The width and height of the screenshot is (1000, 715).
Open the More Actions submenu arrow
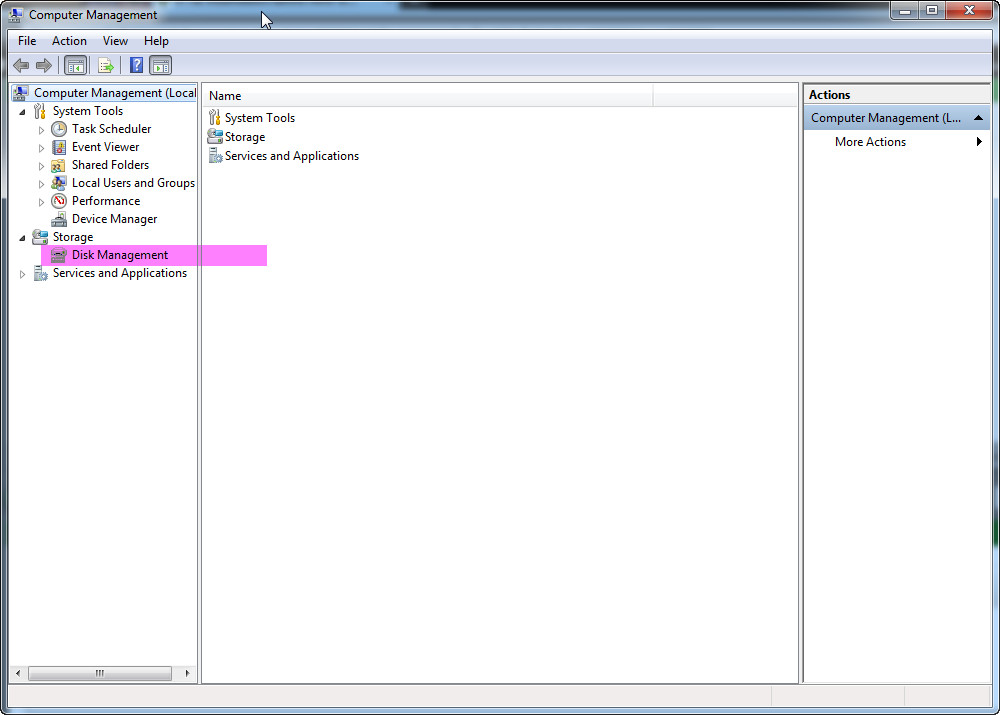(x=979, y=142)
